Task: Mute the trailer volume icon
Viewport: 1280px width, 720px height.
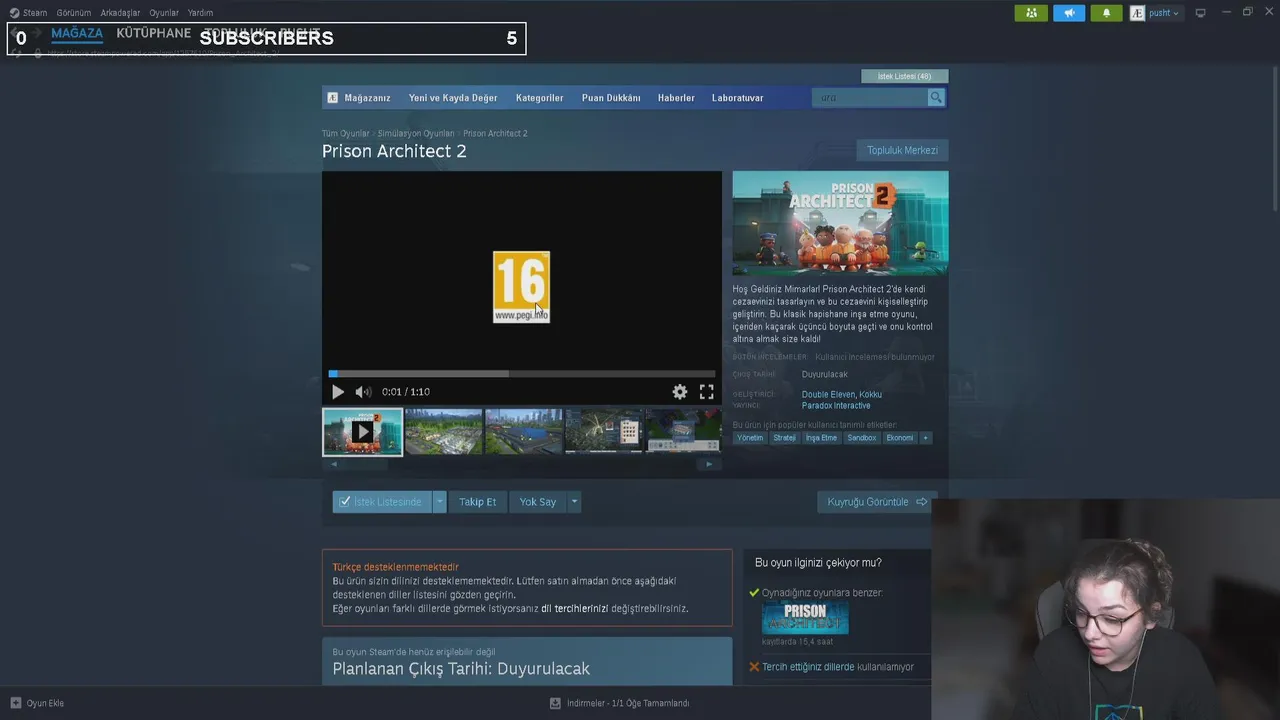Action: tap(363, 392)
